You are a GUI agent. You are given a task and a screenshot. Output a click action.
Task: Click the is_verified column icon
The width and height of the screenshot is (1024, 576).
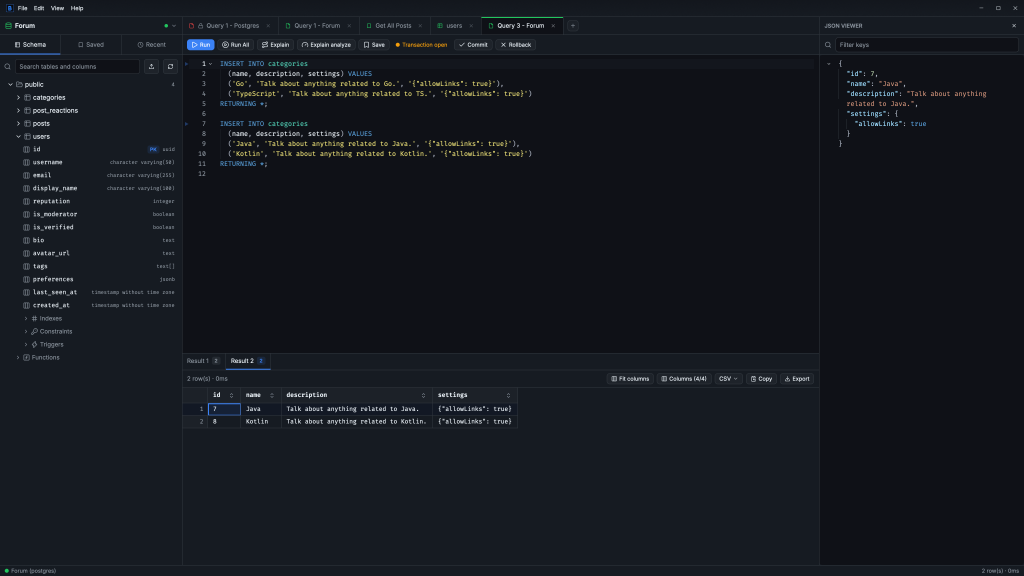(x=26, y=227)
